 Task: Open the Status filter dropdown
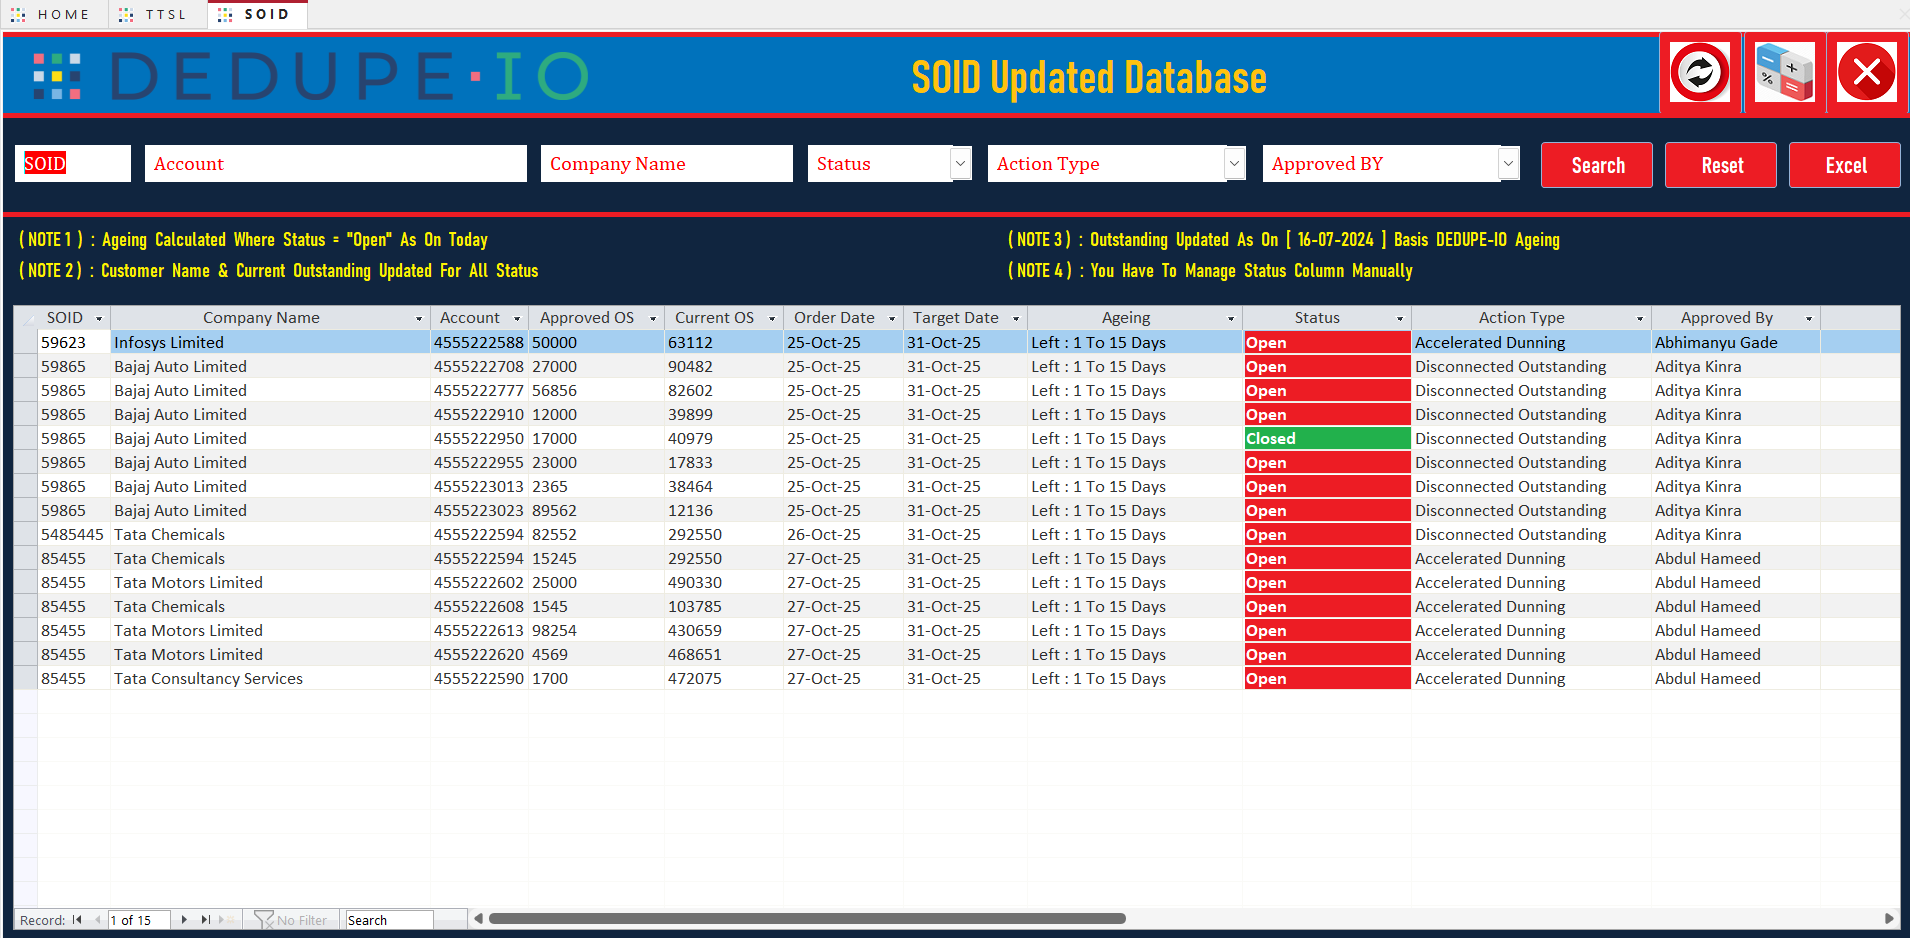tap(959, 163)
